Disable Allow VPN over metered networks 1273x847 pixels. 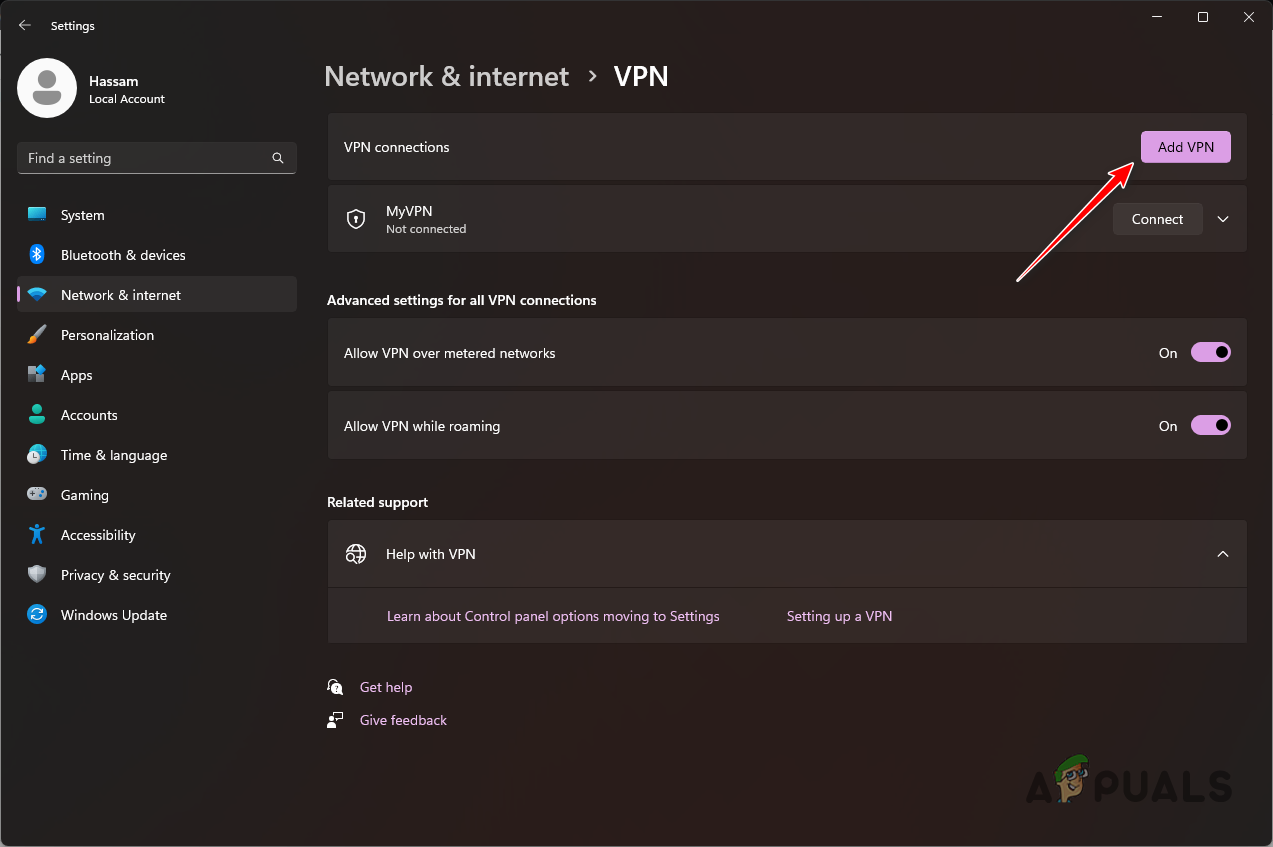1210,352
